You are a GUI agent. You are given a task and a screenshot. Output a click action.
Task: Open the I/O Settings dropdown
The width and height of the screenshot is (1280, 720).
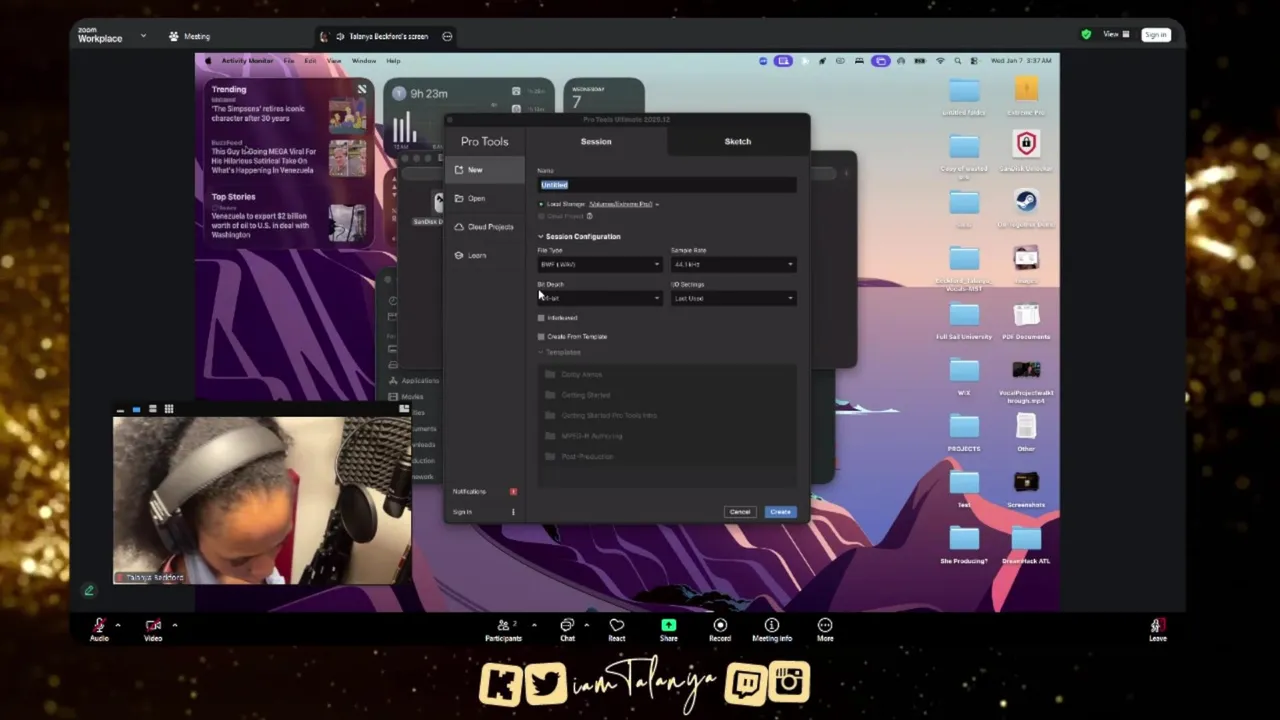click(x=733, y=299)
